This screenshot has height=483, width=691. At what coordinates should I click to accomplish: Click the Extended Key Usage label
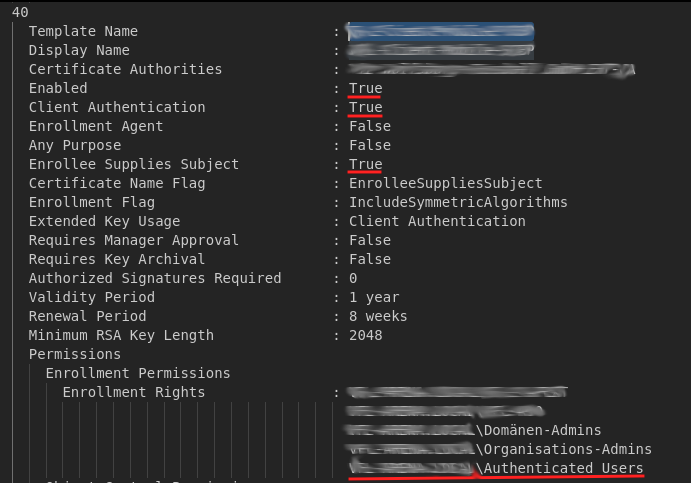click(104, 222)
